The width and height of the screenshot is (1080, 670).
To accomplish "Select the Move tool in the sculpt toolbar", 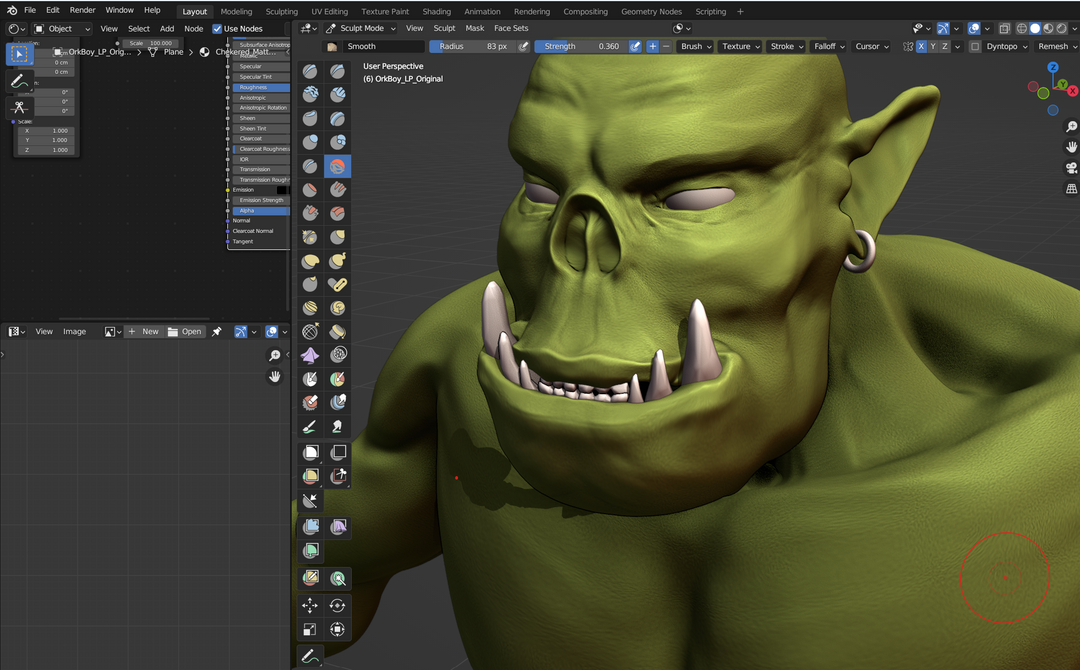I will tap(310, 605).
